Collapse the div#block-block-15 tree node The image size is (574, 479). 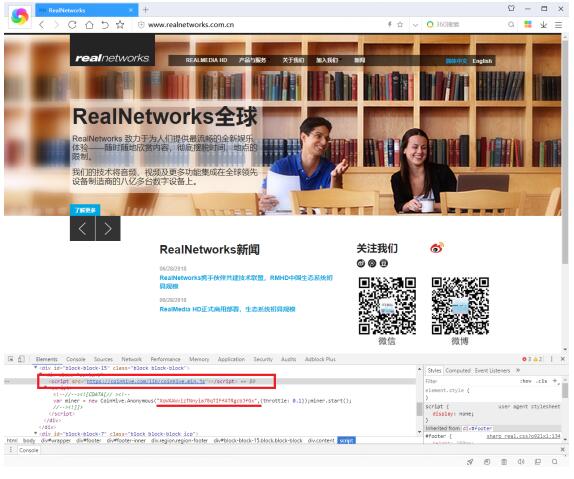click(36, 368)
